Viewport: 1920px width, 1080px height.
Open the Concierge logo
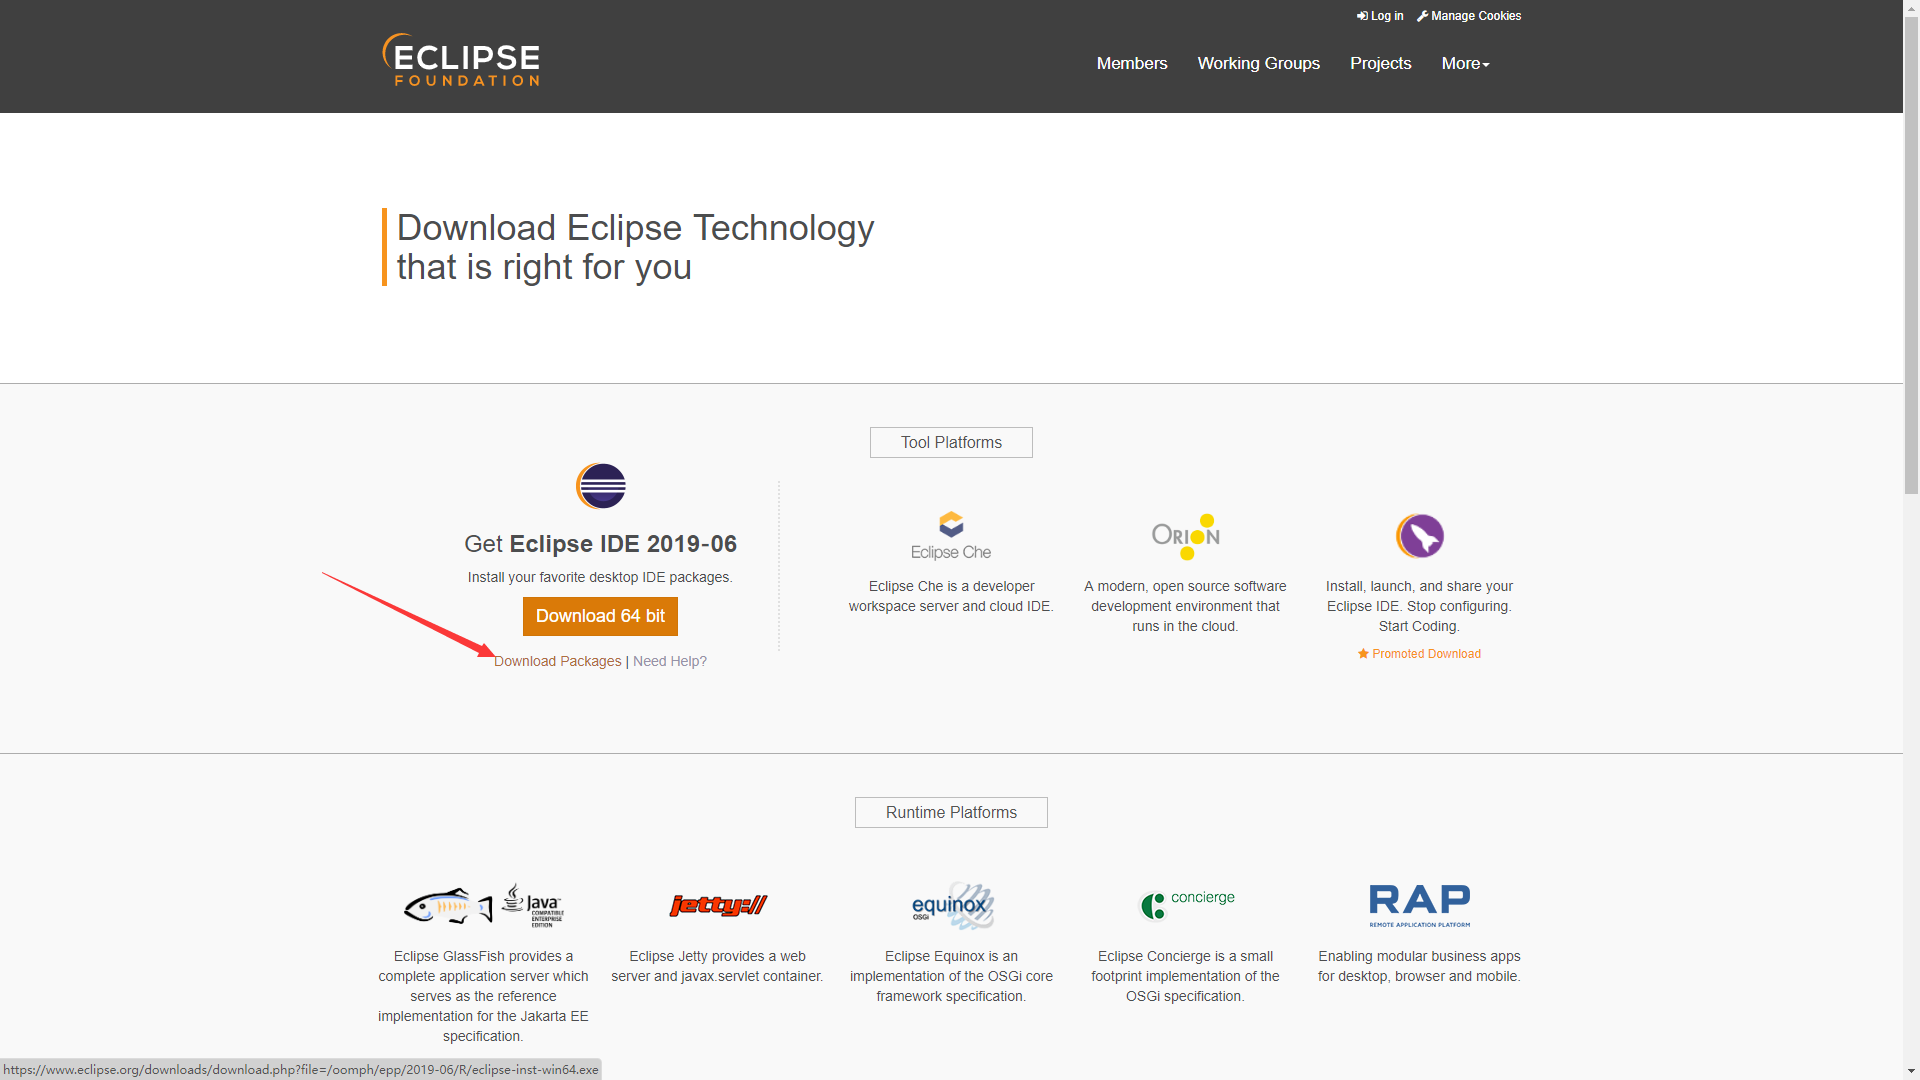(1186, 904)
